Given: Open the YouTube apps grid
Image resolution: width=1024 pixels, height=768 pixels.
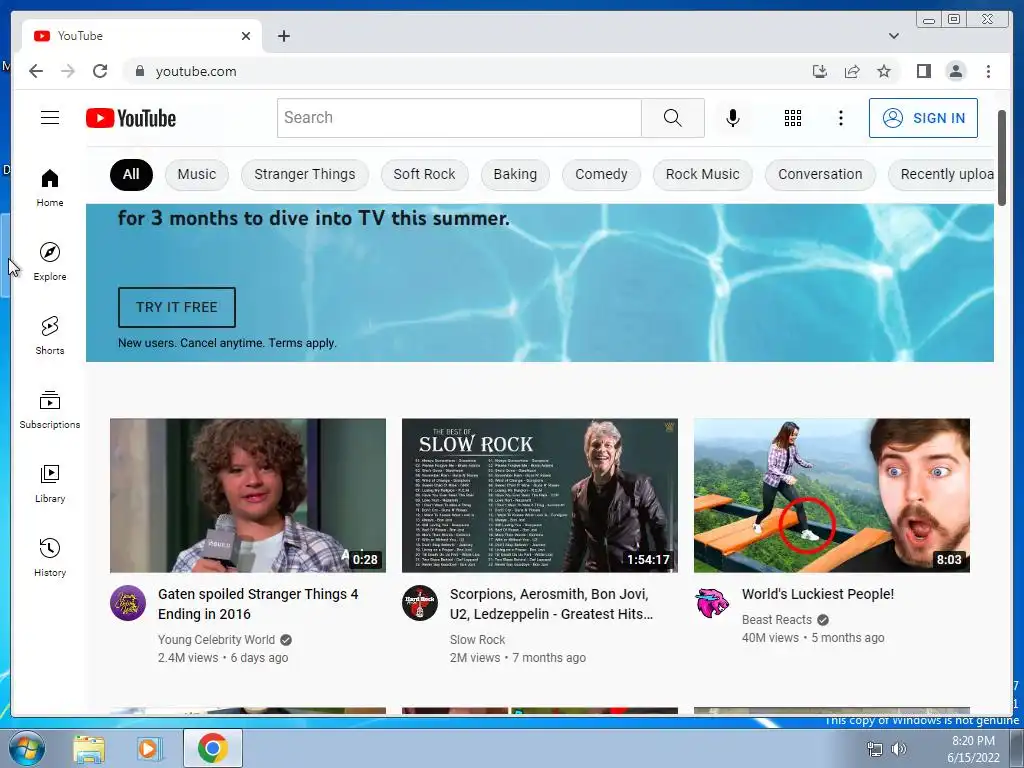Looking at the screenshot, I should 793,118.
